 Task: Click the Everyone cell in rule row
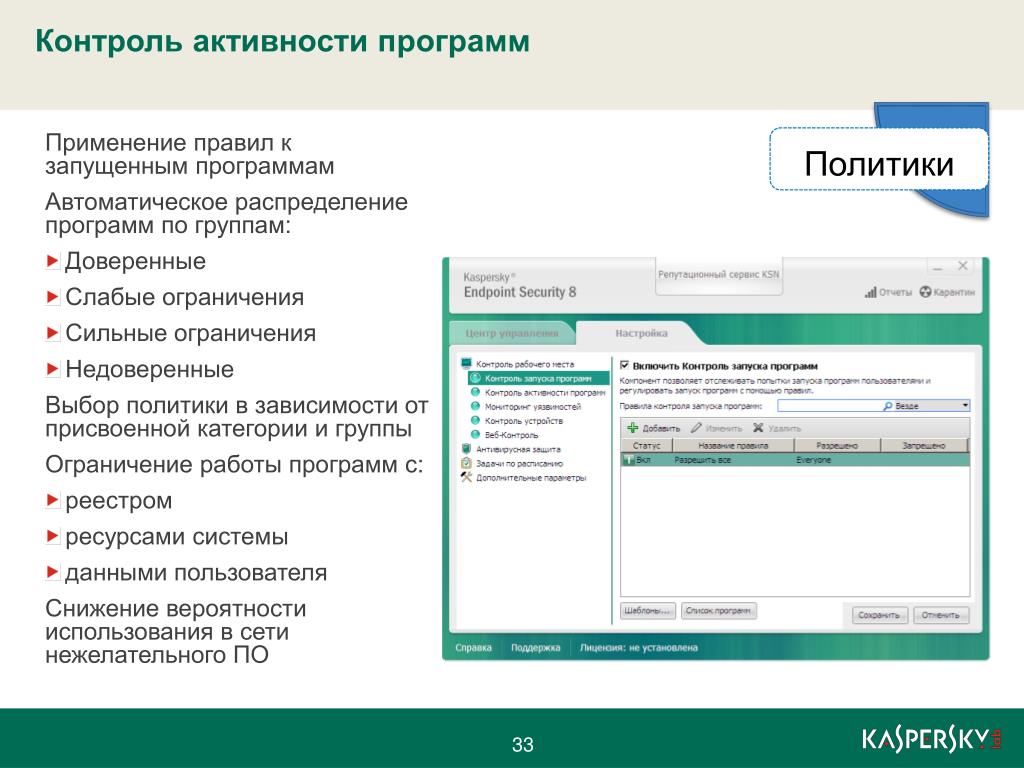point(813,460)
